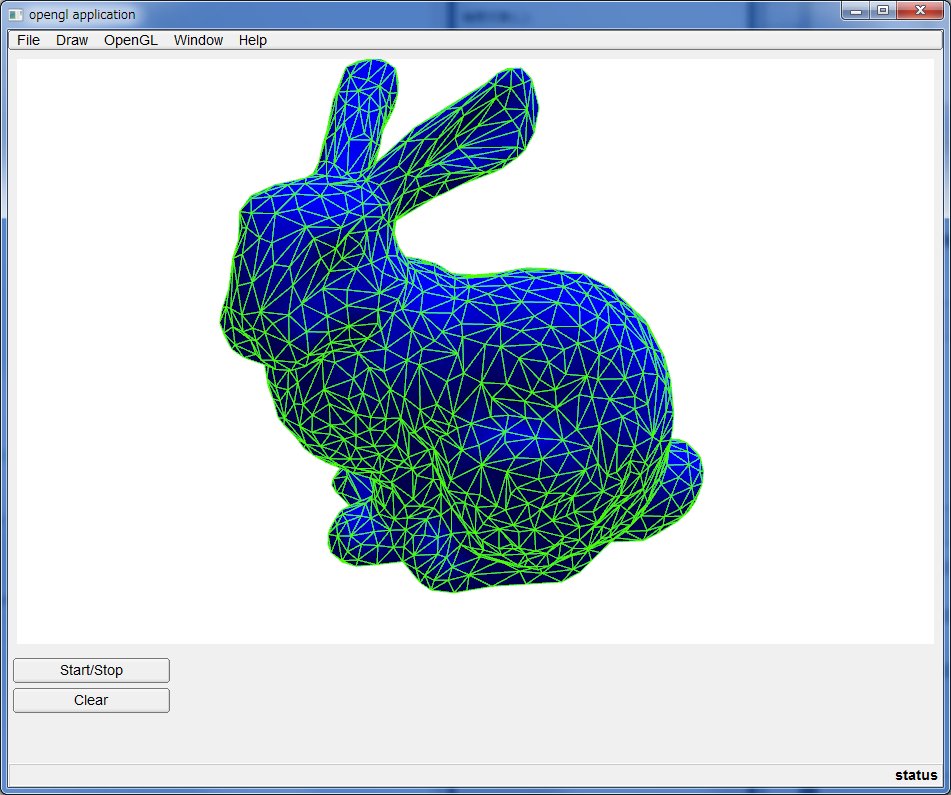Screen dimensions: 951x795
Task: Open the OpenGL menu
Action: (x=131, y=40)
